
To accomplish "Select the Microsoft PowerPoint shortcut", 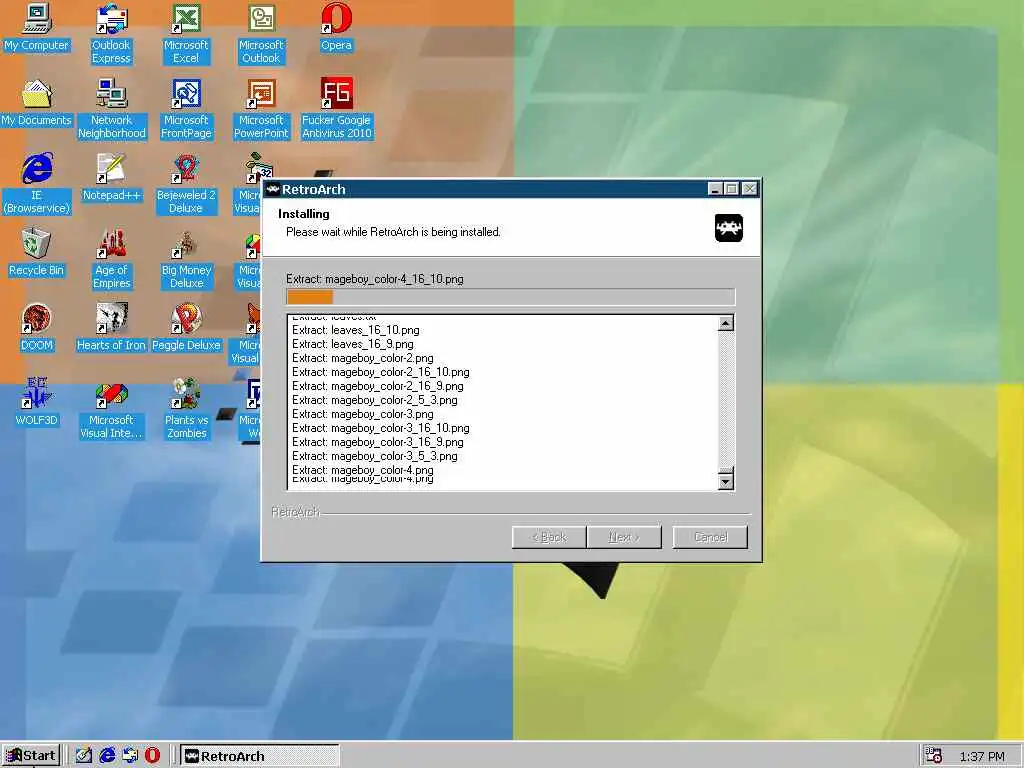I will [x=261, y=109].
